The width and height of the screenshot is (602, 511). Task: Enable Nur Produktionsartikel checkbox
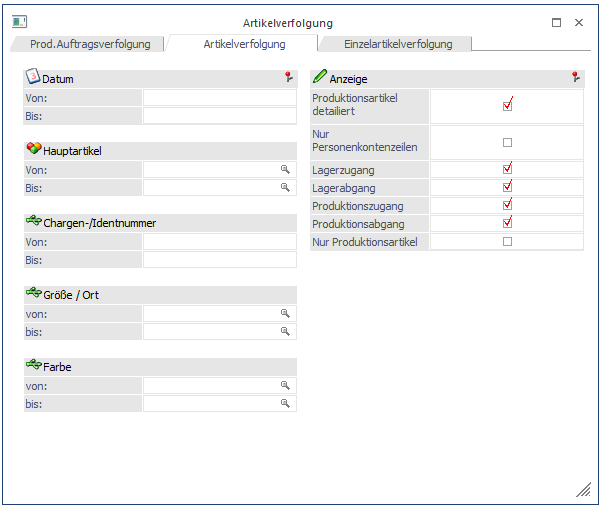507,241
